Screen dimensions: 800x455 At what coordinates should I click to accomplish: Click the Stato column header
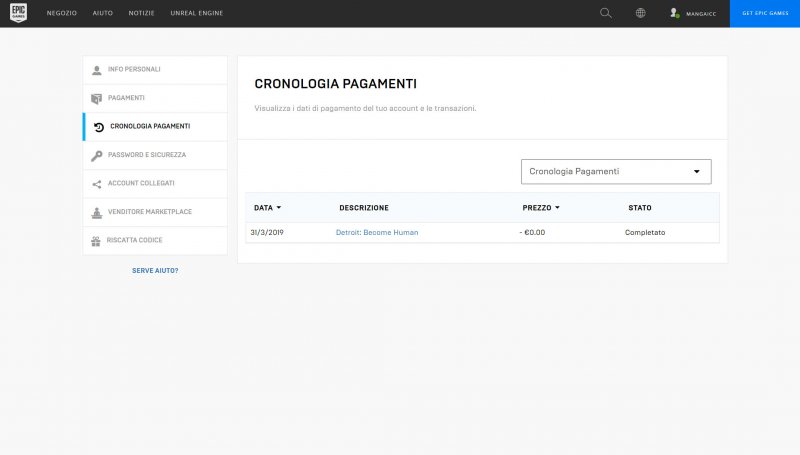click(640, 208)
